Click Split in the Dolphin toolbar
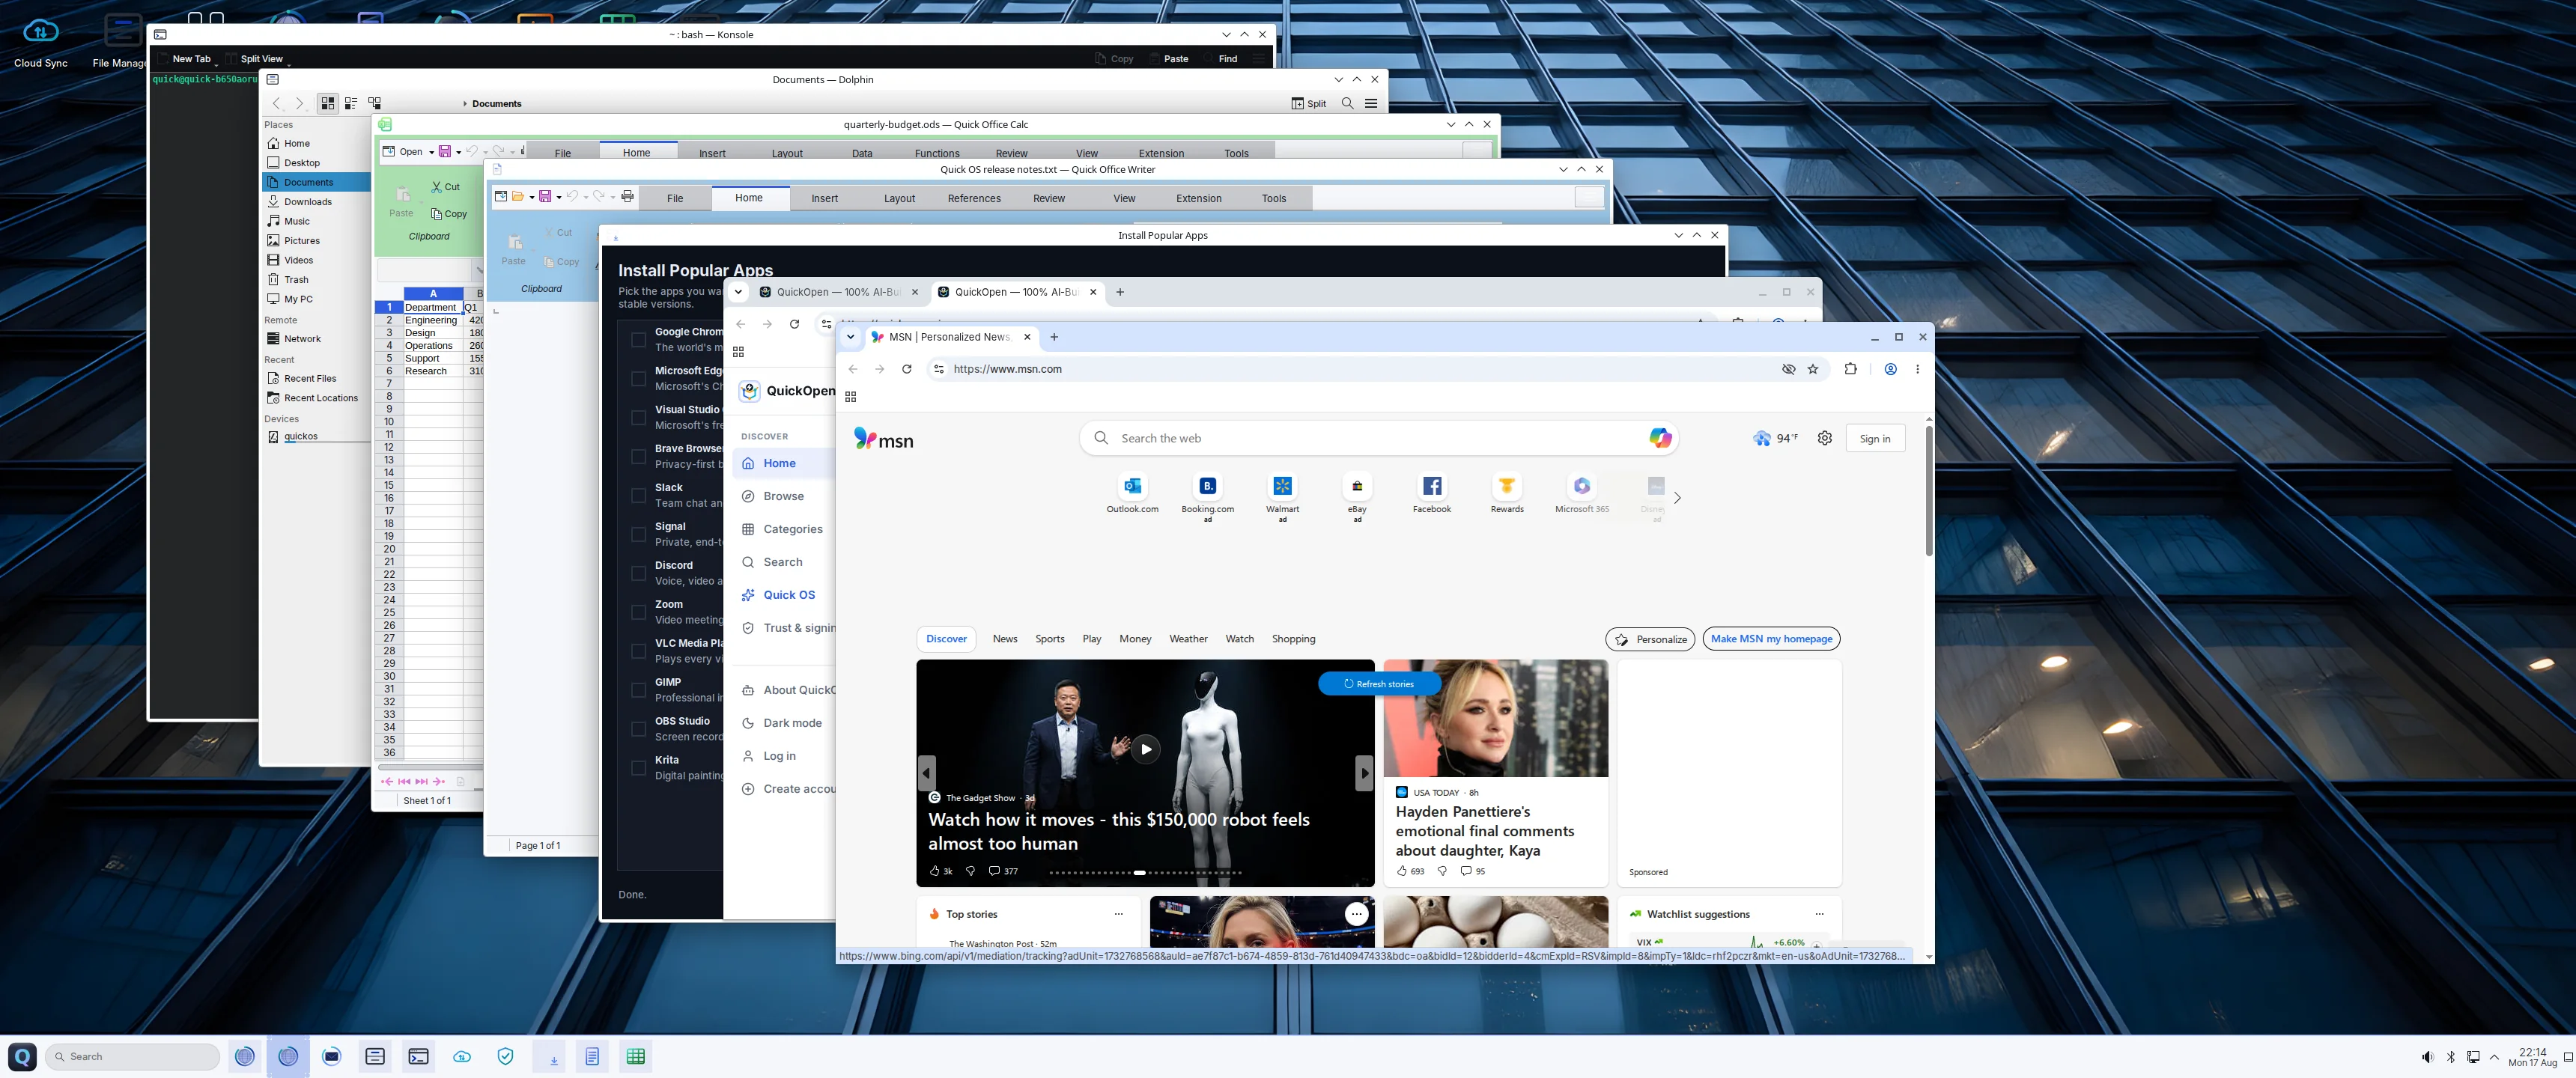Viewport: 2576px width, 1078px height. pos(1308,103)
